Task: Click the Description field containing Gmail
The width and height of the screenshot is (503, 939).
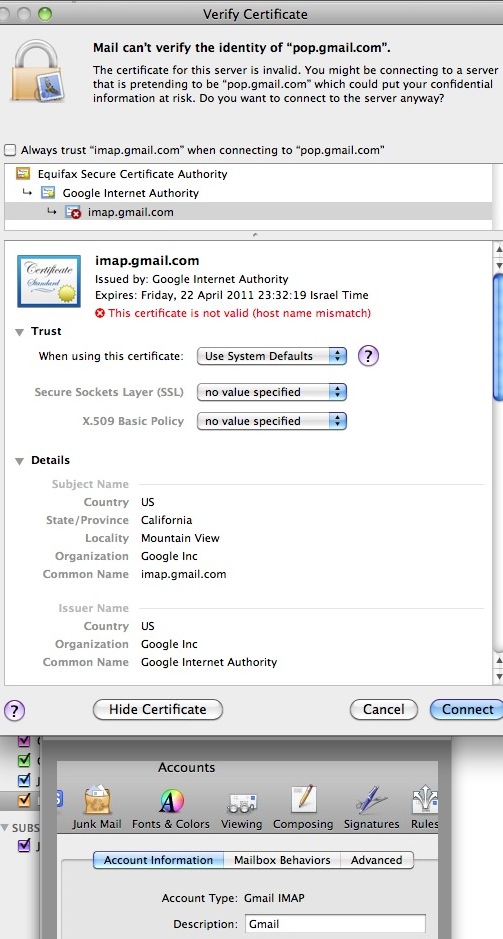Action: [x=335, y=924]
